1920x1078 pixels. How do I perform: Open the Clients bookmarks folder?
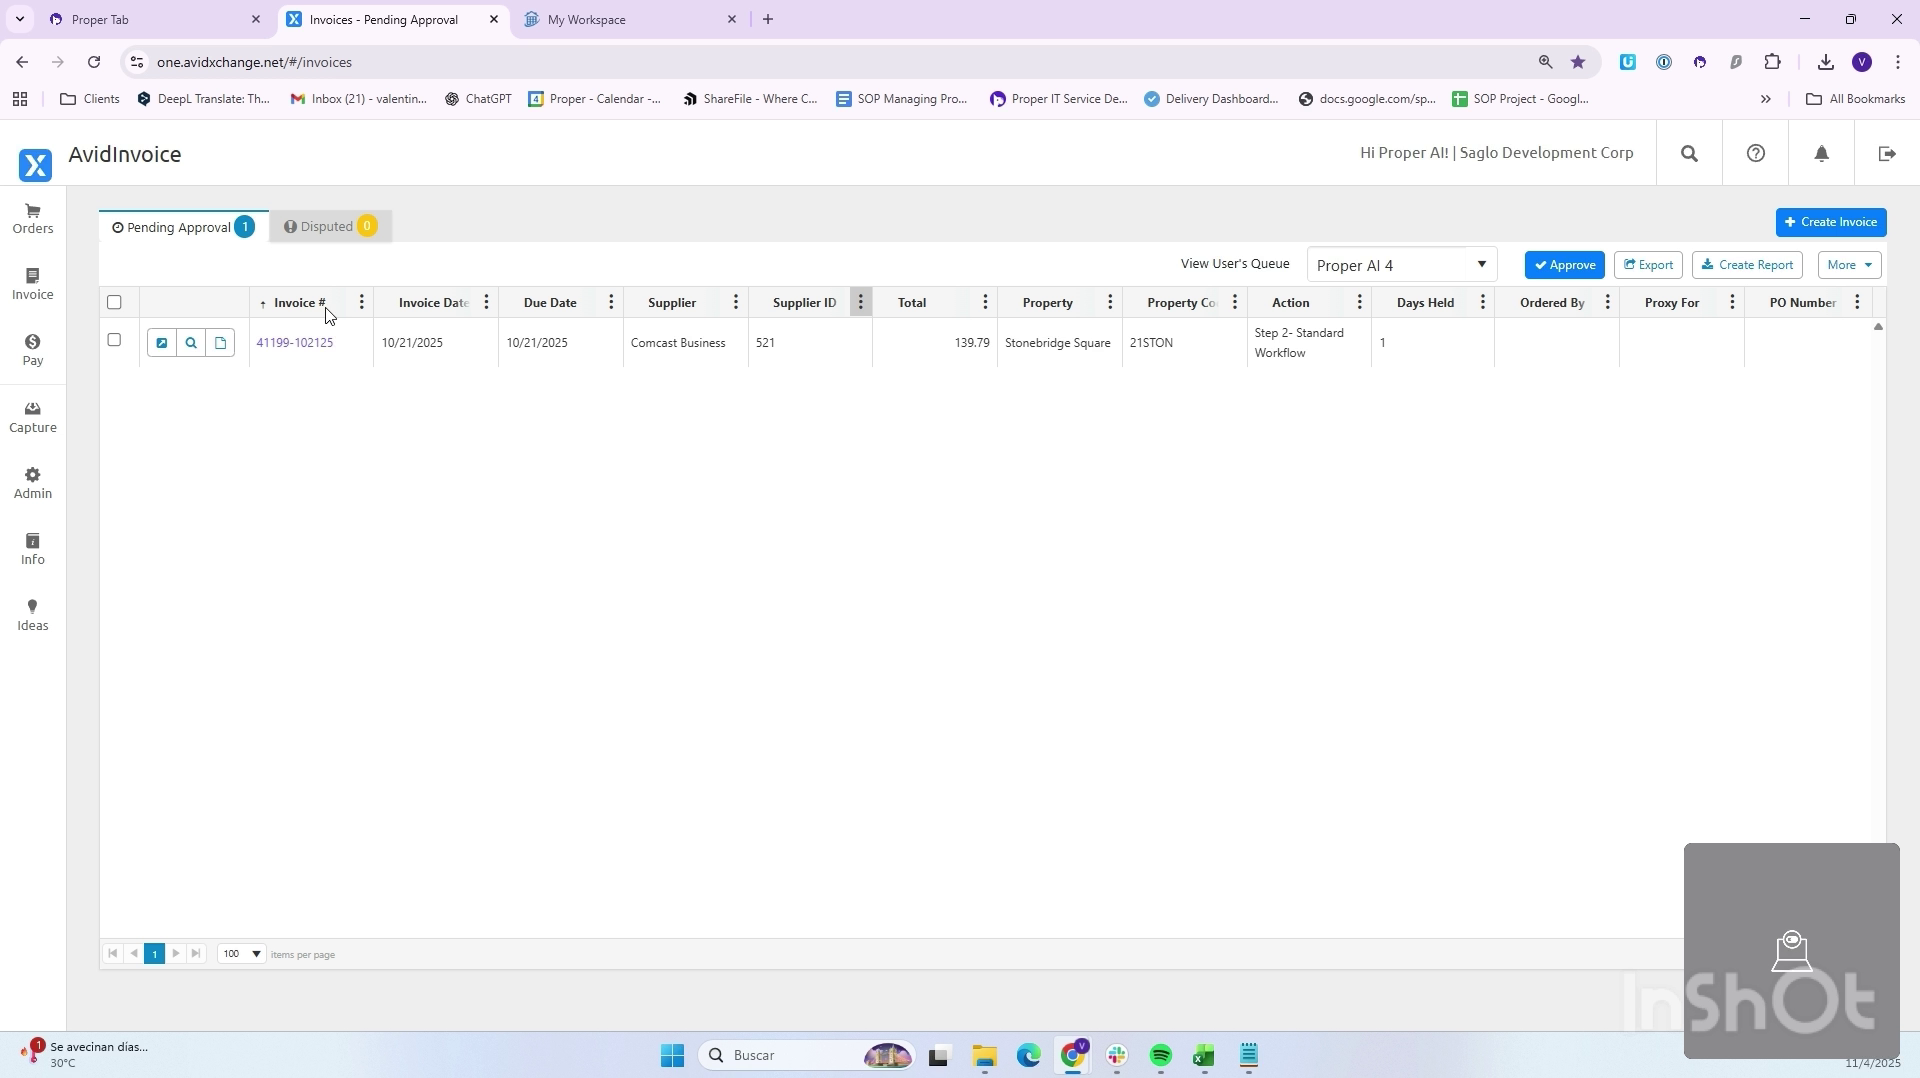[x=90, y=99]
